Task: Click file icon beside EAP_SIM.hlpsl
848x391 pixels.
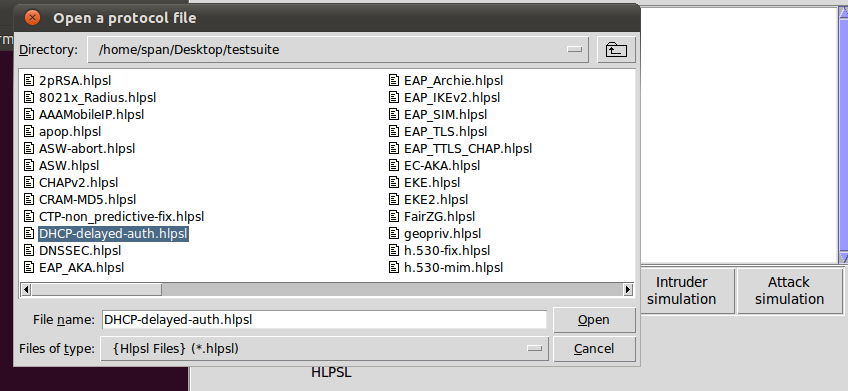Action: pyautogui.click(x=394, y=115)
